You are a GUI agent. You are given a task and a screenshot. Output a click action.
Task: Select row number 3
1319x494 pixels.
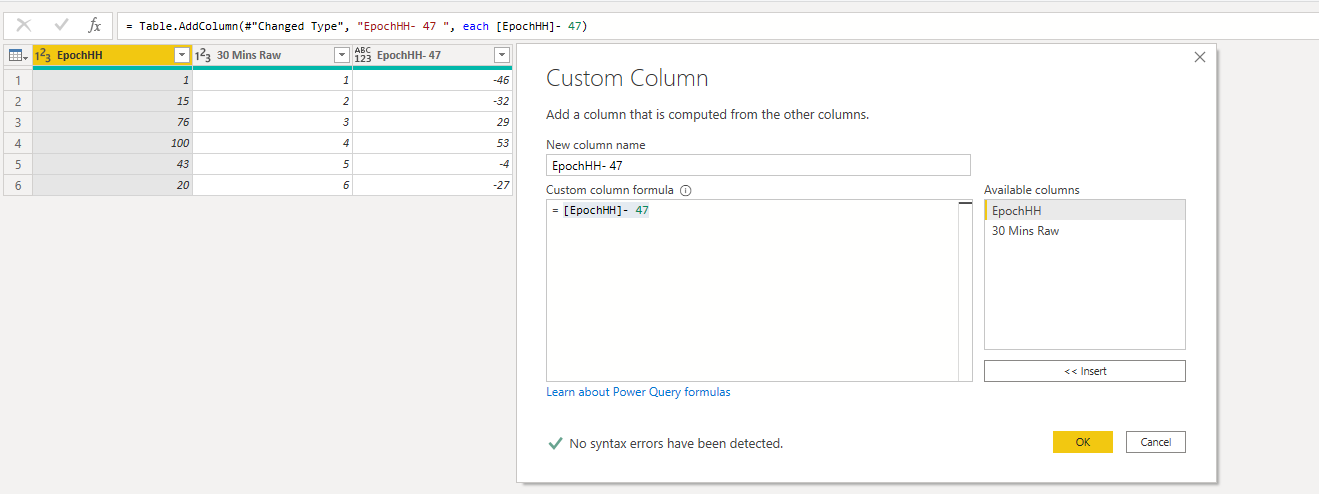(x=18, y=121)
